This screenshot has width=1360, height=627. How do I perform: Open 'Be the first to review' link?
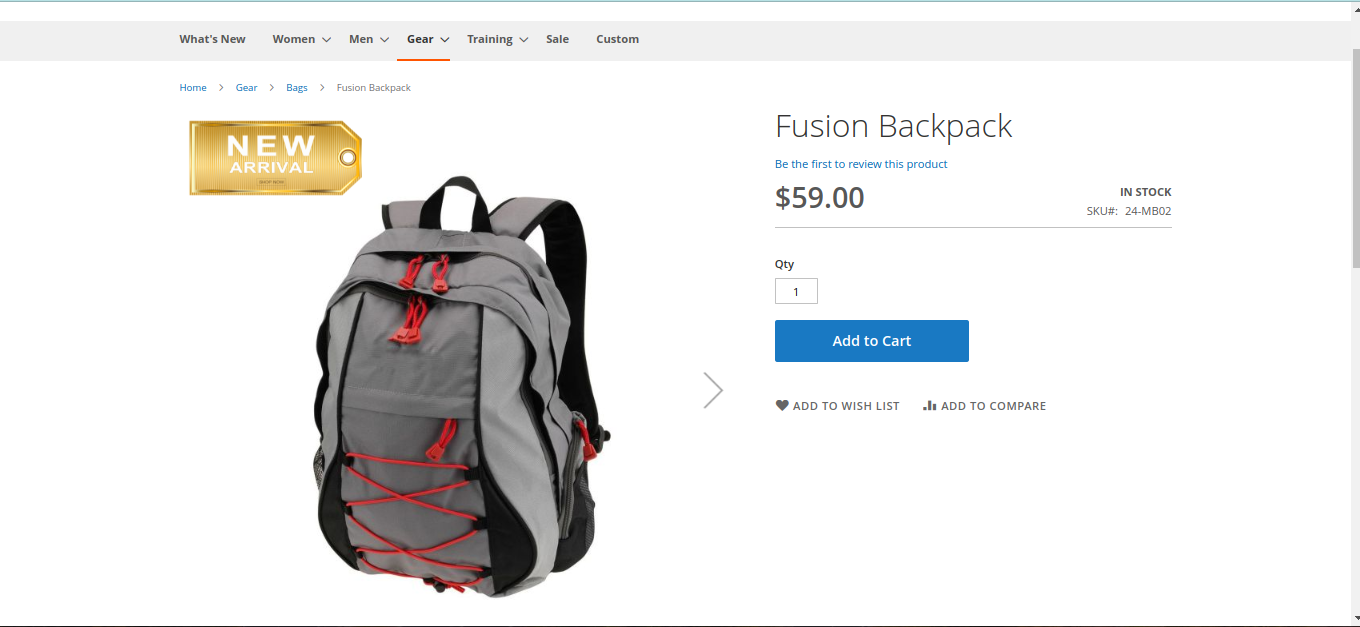click(x=861, y=164)
